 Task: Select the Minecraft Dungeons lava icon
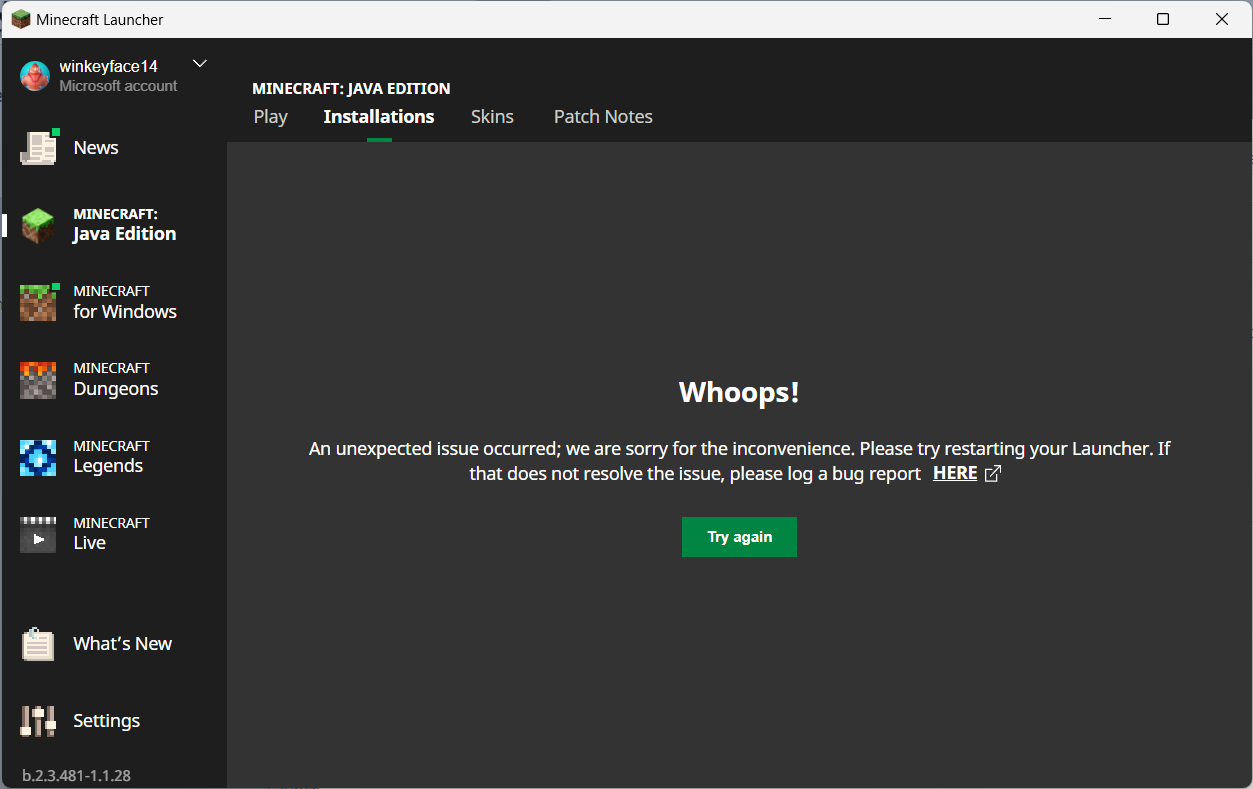[39, 380]
